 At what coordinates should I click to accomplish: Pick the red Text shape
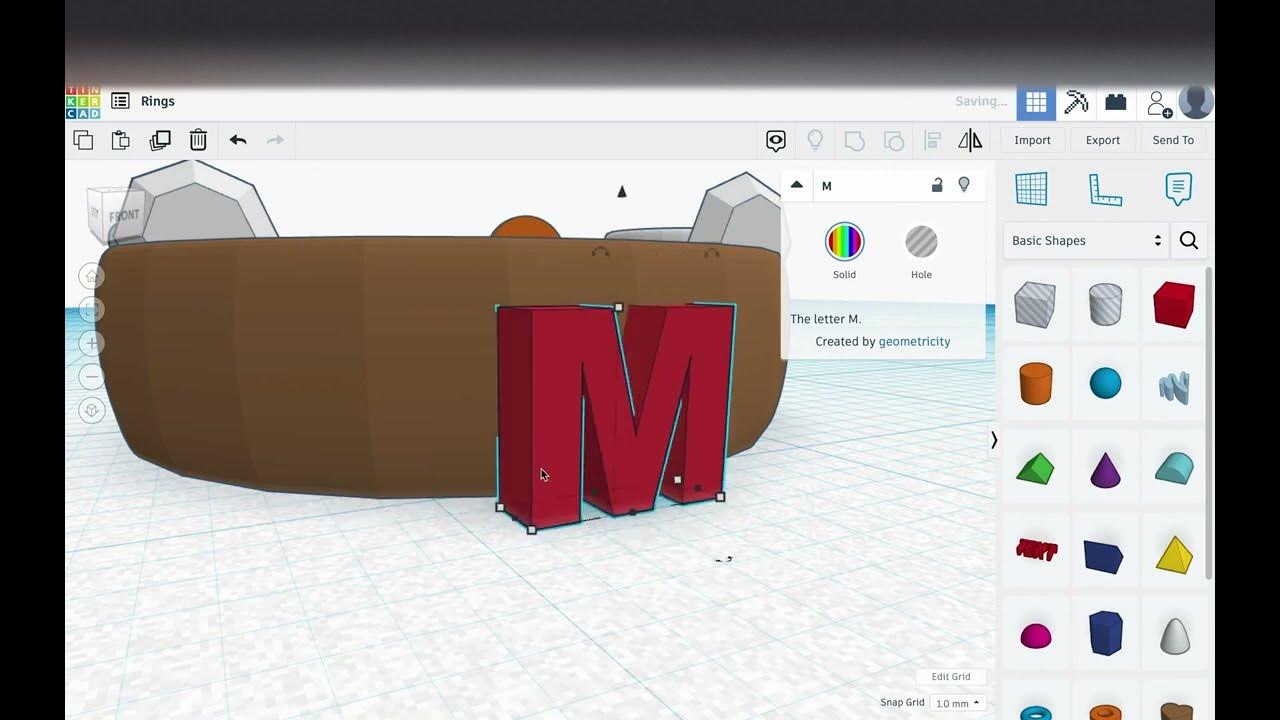click(x=1036, y=550)
